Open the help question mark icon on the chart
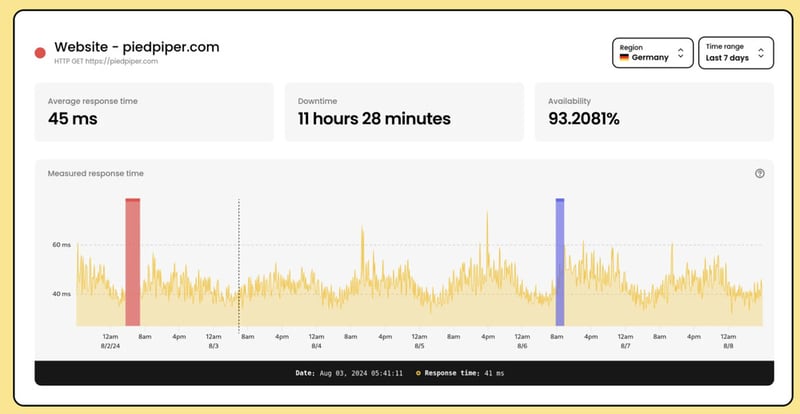 (x=759, y=173)
